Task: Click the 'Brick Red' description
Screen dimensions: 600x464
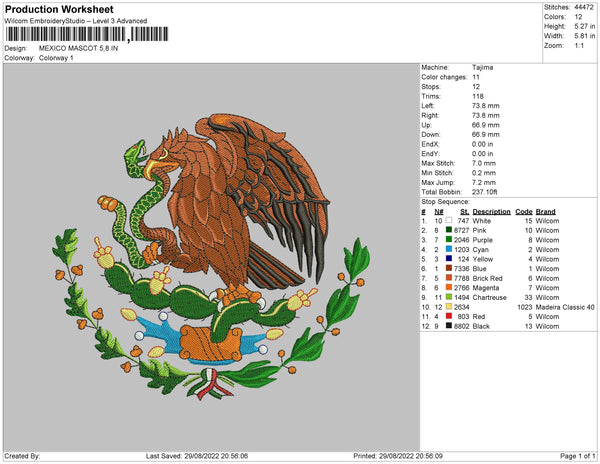Action: pyautogui.click(x=488, y=278)
